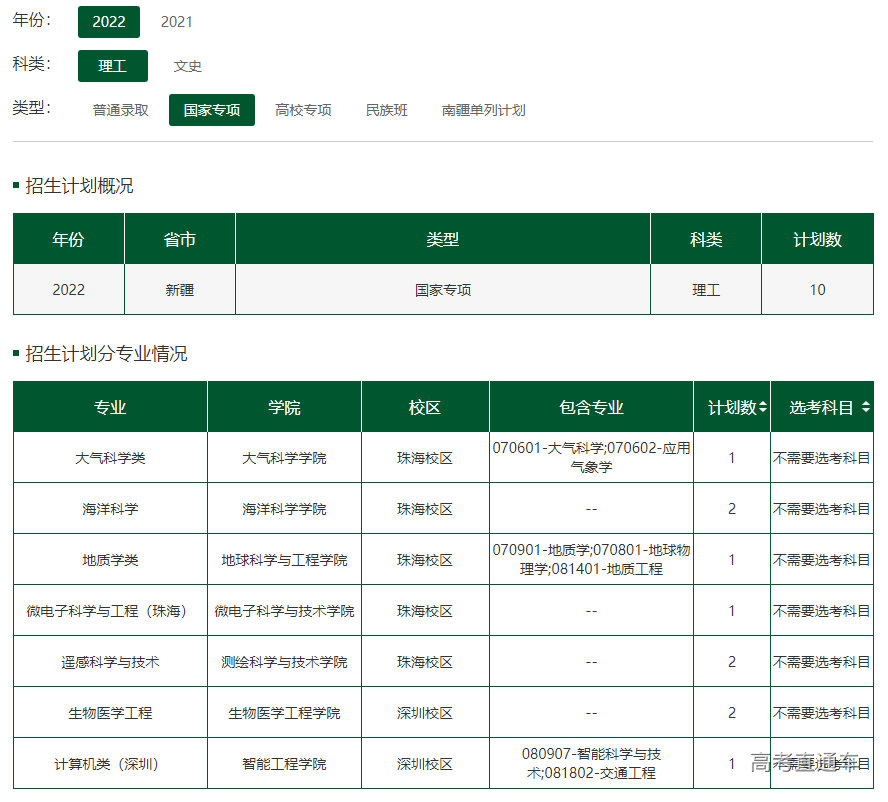This screenshot has width=888, height=802.
Task: Click the 学院 column header
Action: [x=283, y=406]
